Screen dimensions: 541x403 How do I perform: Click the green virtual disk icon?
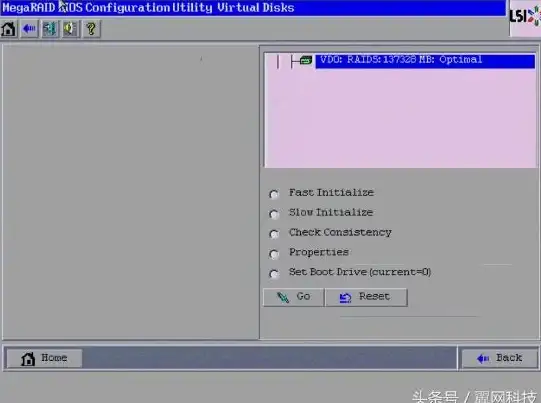pos(306,60)
